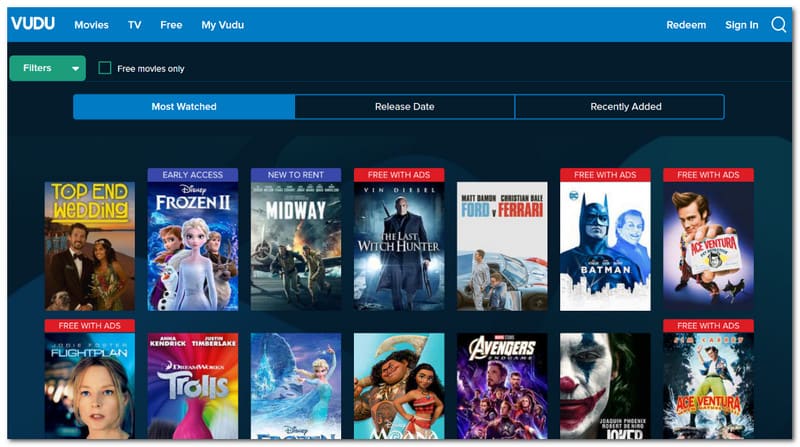This screenshot has height=447, width=800.
Task: Click Free With Ads banner above Flightplan
Action: (x=90, y=326)
